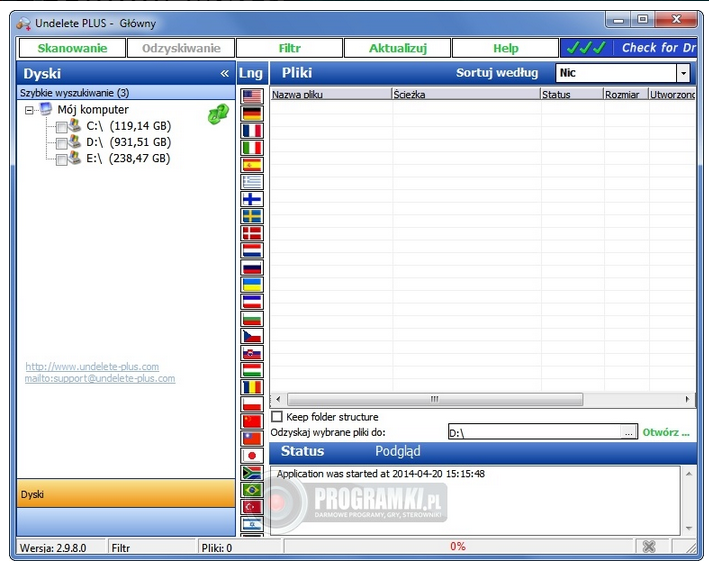Screen dimensions: 709x565
Task: Open the undelete-plus.com website link
Action: 92,367
